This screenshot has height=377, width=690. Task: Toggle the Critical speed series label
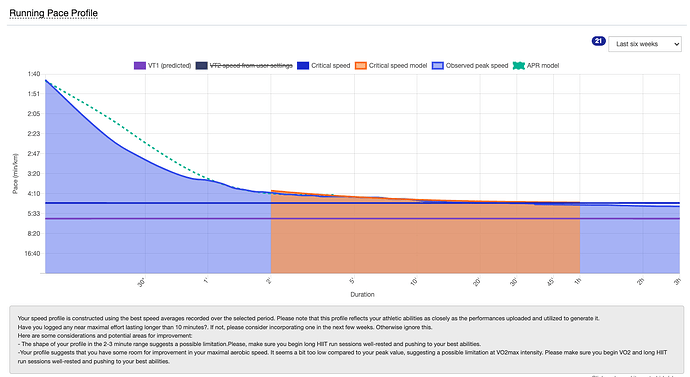(x=330, y=66)
